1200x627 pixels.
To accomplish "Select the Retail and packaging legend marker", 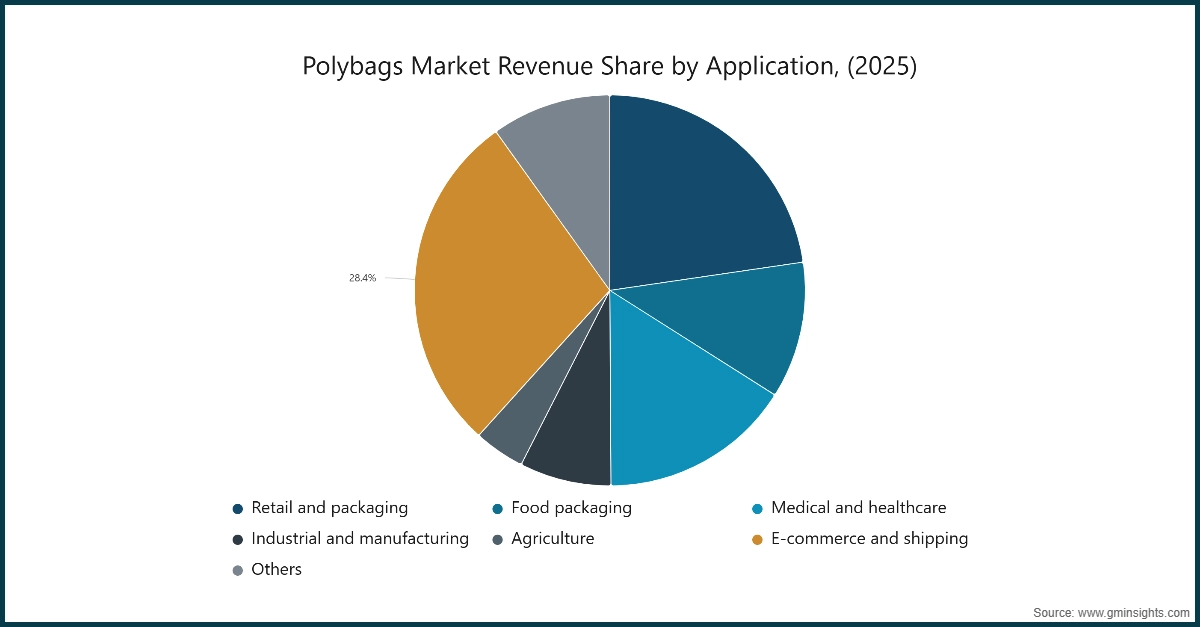I will (x=238, y=507).
